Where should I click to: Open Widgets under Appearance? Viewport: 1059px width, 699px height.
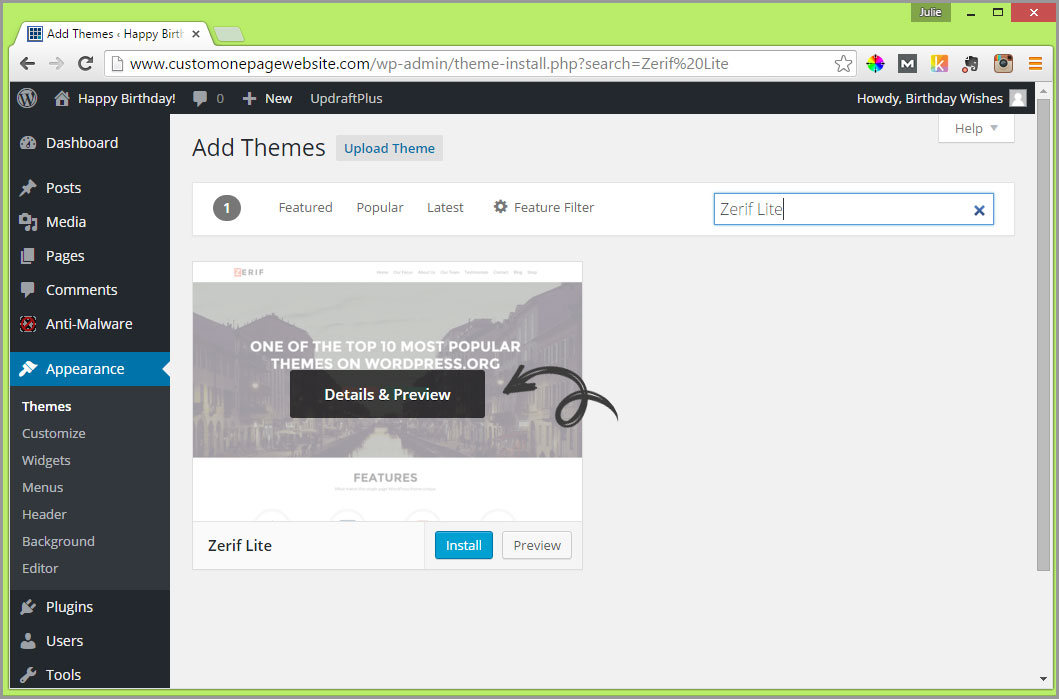pyautogui.click(x=46, y=461)
